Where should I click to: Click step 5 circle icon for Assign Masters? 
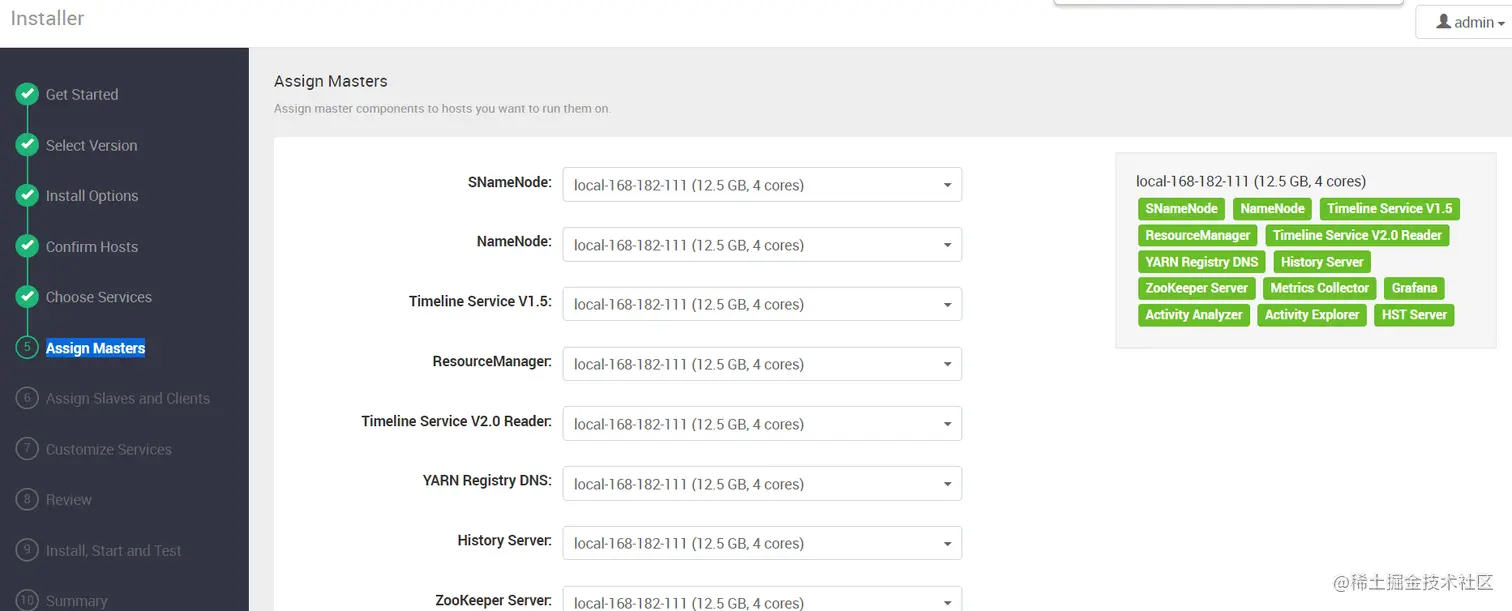[27, 348]
